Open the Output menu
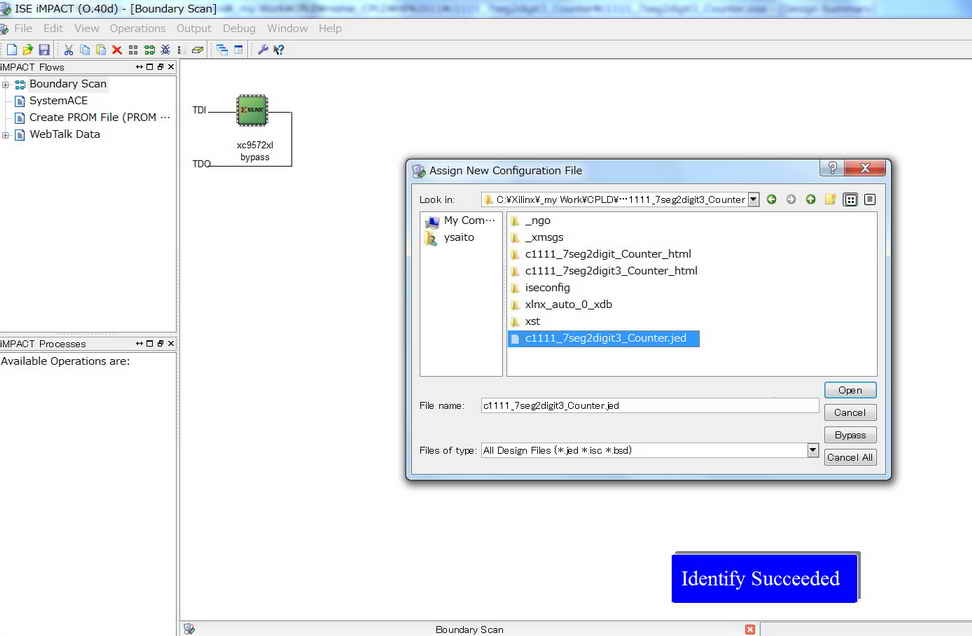This screenshot has height=636, width=972. (194, 29)
